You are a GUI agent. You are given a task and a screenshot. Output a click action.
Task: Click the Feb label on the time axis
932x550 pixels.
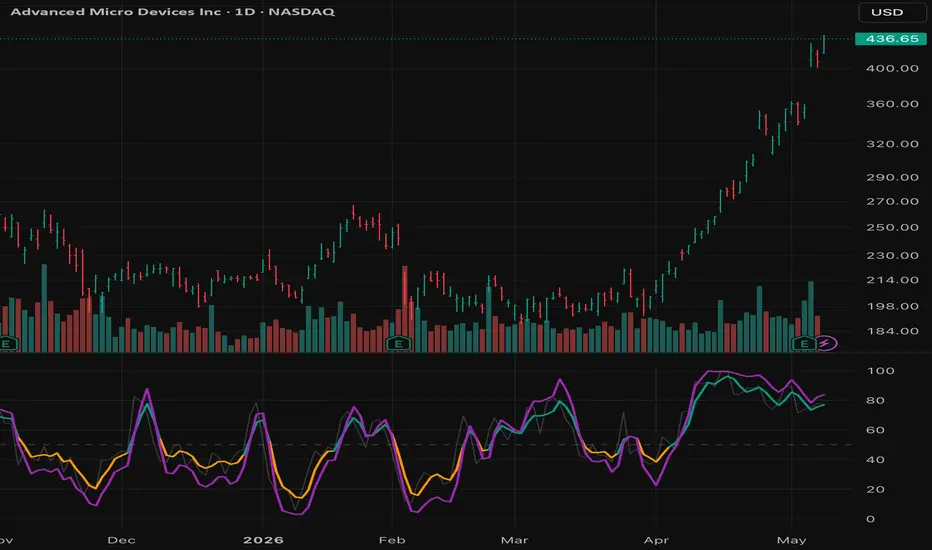pyautogui.click(x=392, y=540)
